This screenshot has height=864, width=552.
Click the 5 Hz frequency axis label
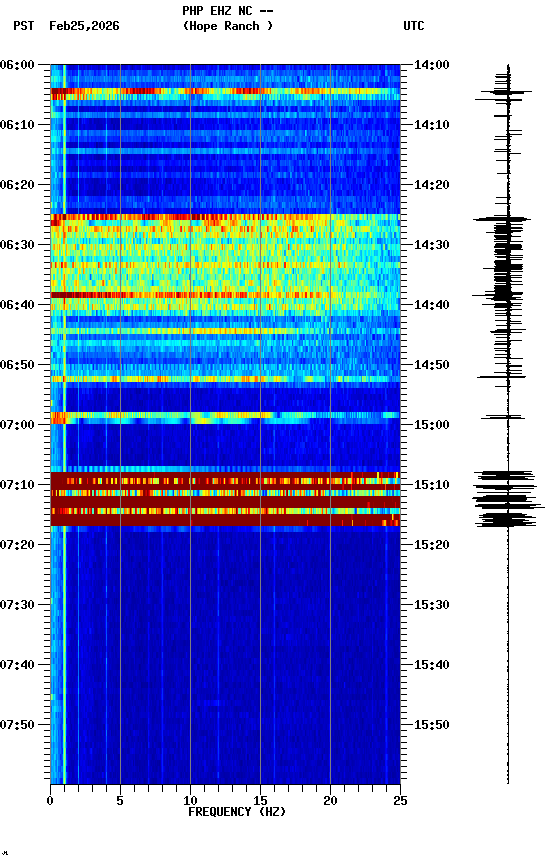[x=120, y=801]
